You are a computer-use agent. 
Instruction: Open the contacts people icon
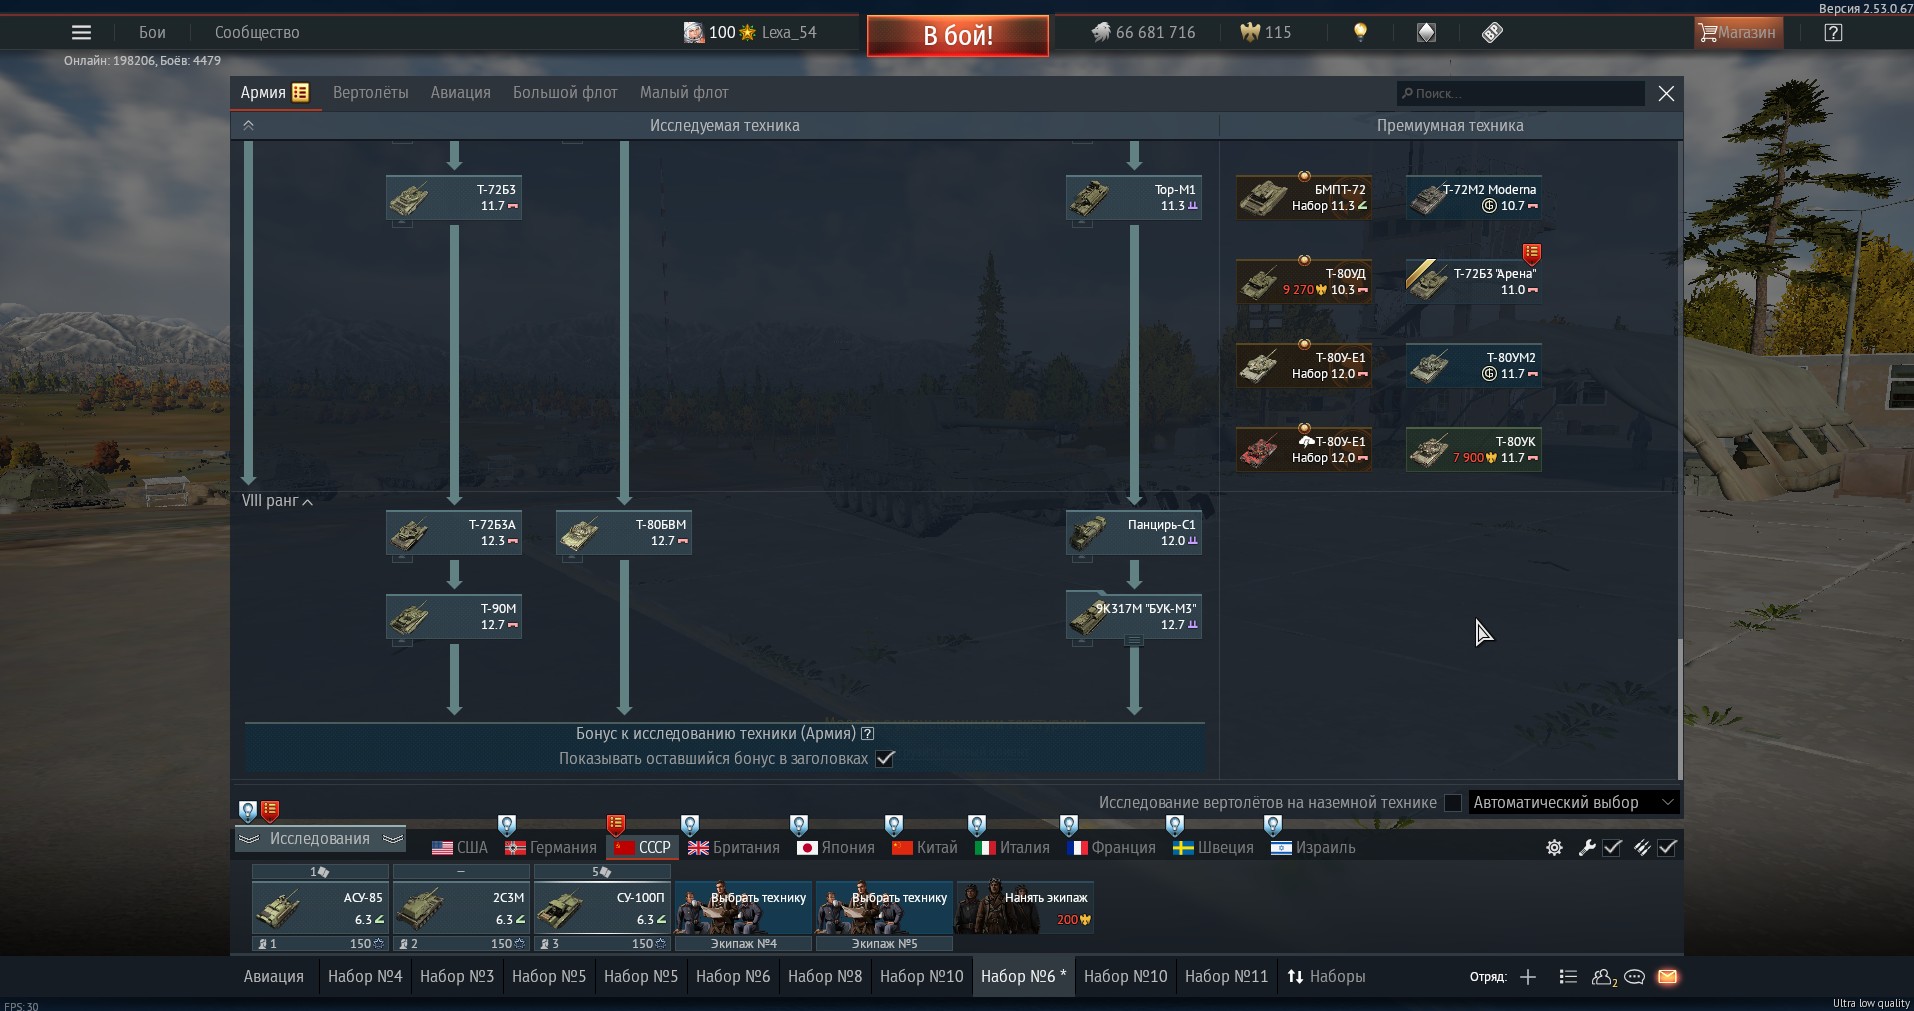pyautogui.click(x=1603, y=977)
